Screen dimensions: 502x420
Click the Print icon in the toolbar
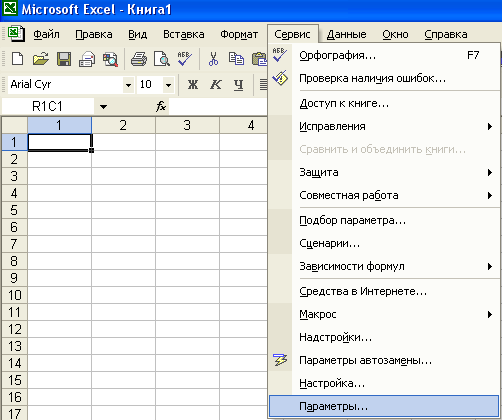pos(139,59)
